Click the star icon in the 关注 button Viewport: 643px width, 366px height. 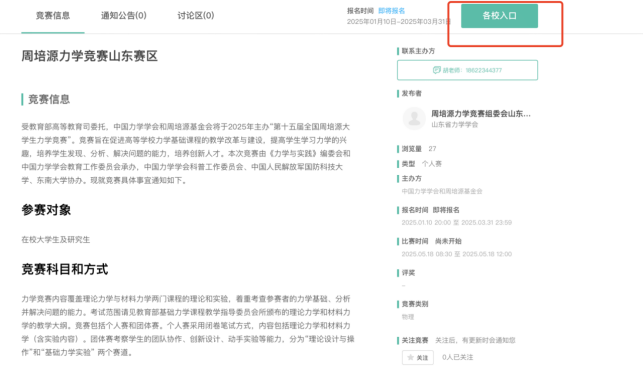(410, 357)
